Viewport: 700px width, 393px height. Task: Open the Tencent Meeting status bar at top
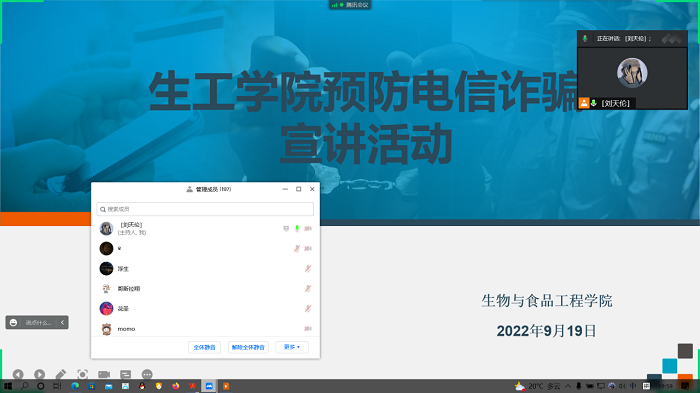point(350,5)
